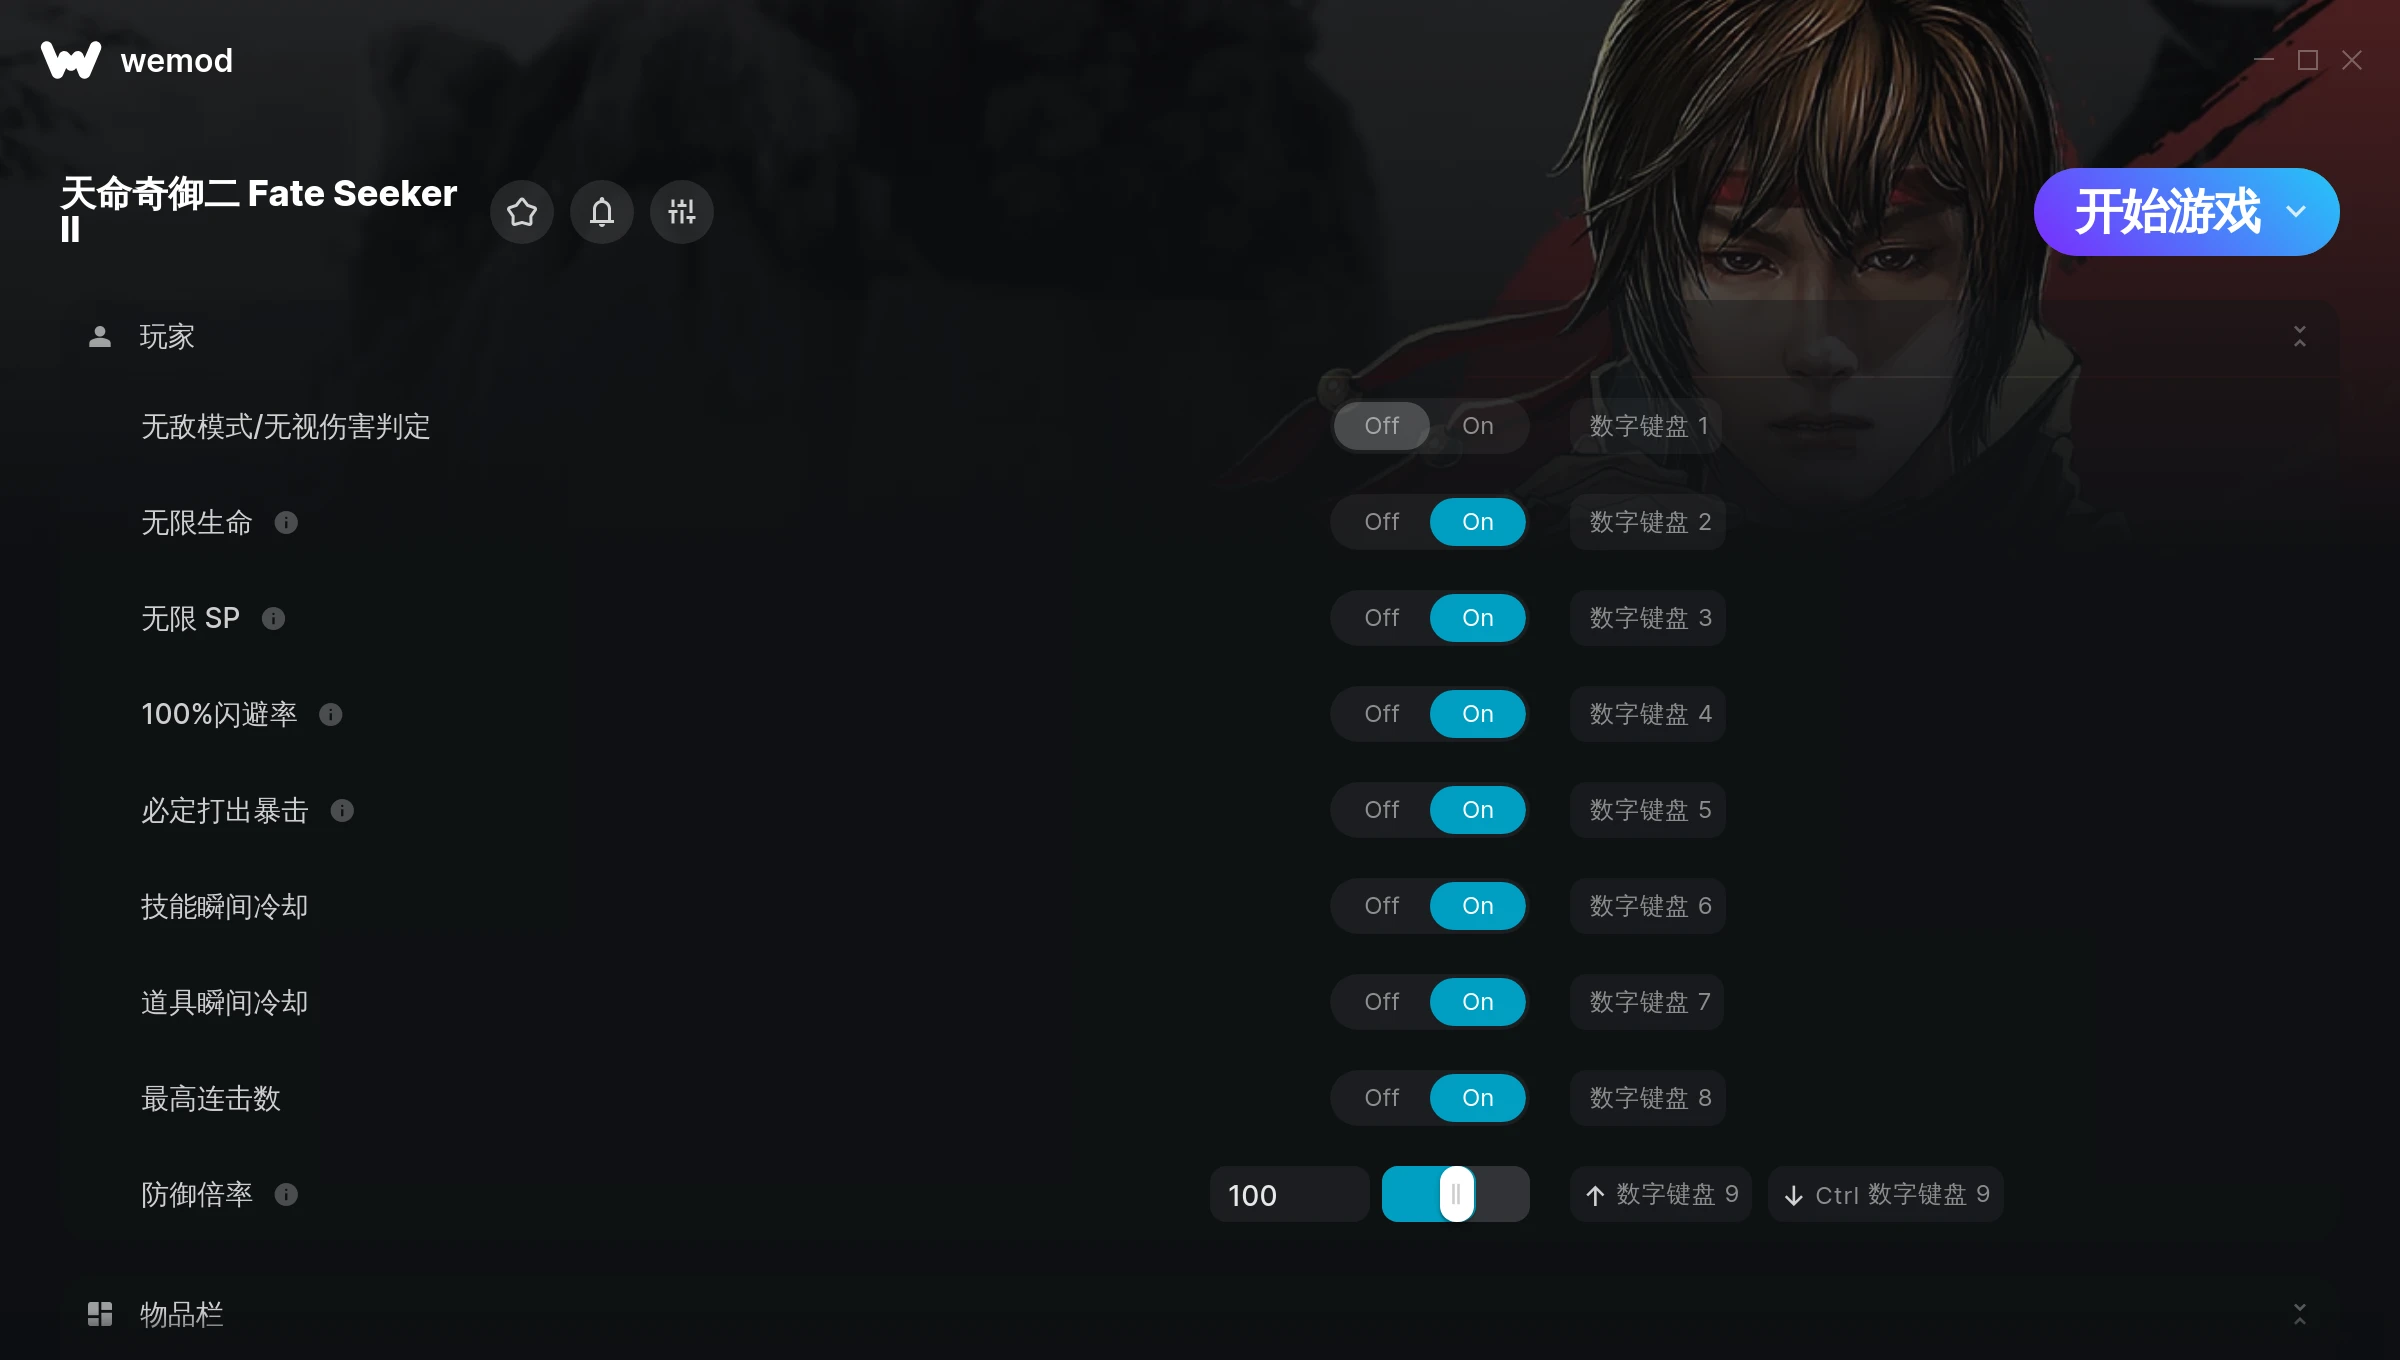
Task: View info icon for 防御倍率
Action: click(x=286, y=1194)
